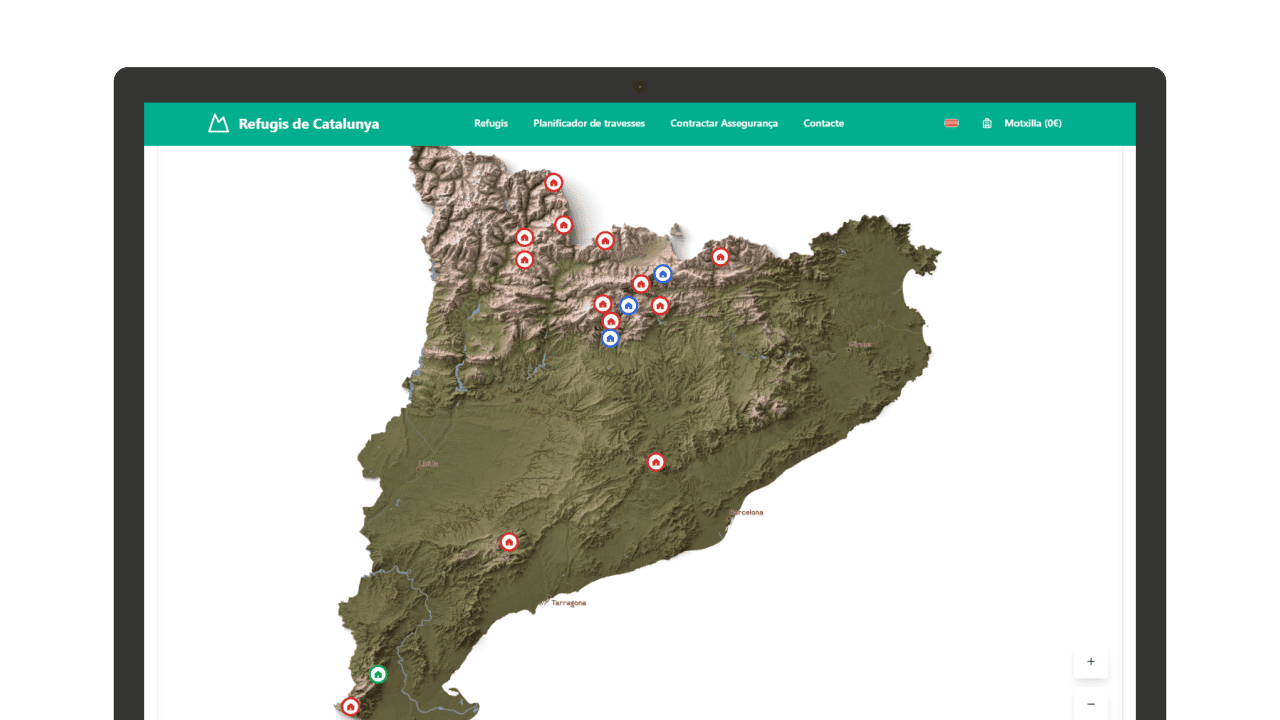This screenshot has width=1280, height=720.
Task: Click the red refuge marker near Tarragona
Action: pos(509,542)
